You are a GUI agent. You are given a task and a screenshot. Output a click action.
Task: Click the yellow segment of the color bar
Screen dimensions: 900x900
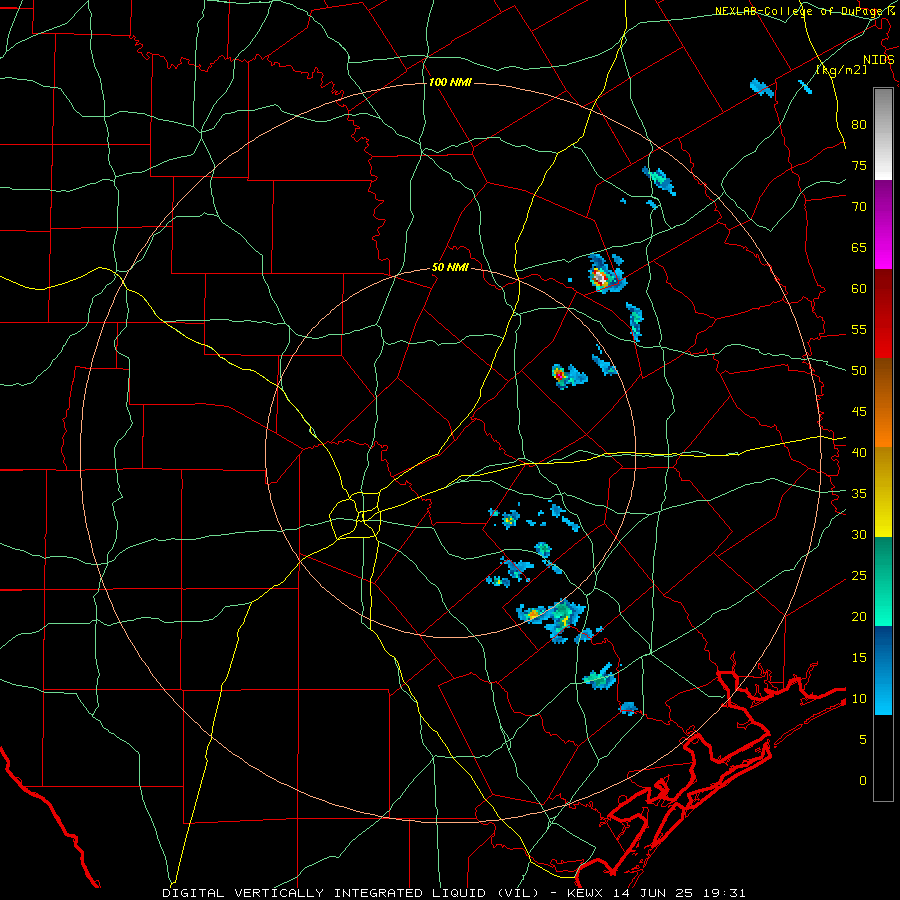click(883, 492)
